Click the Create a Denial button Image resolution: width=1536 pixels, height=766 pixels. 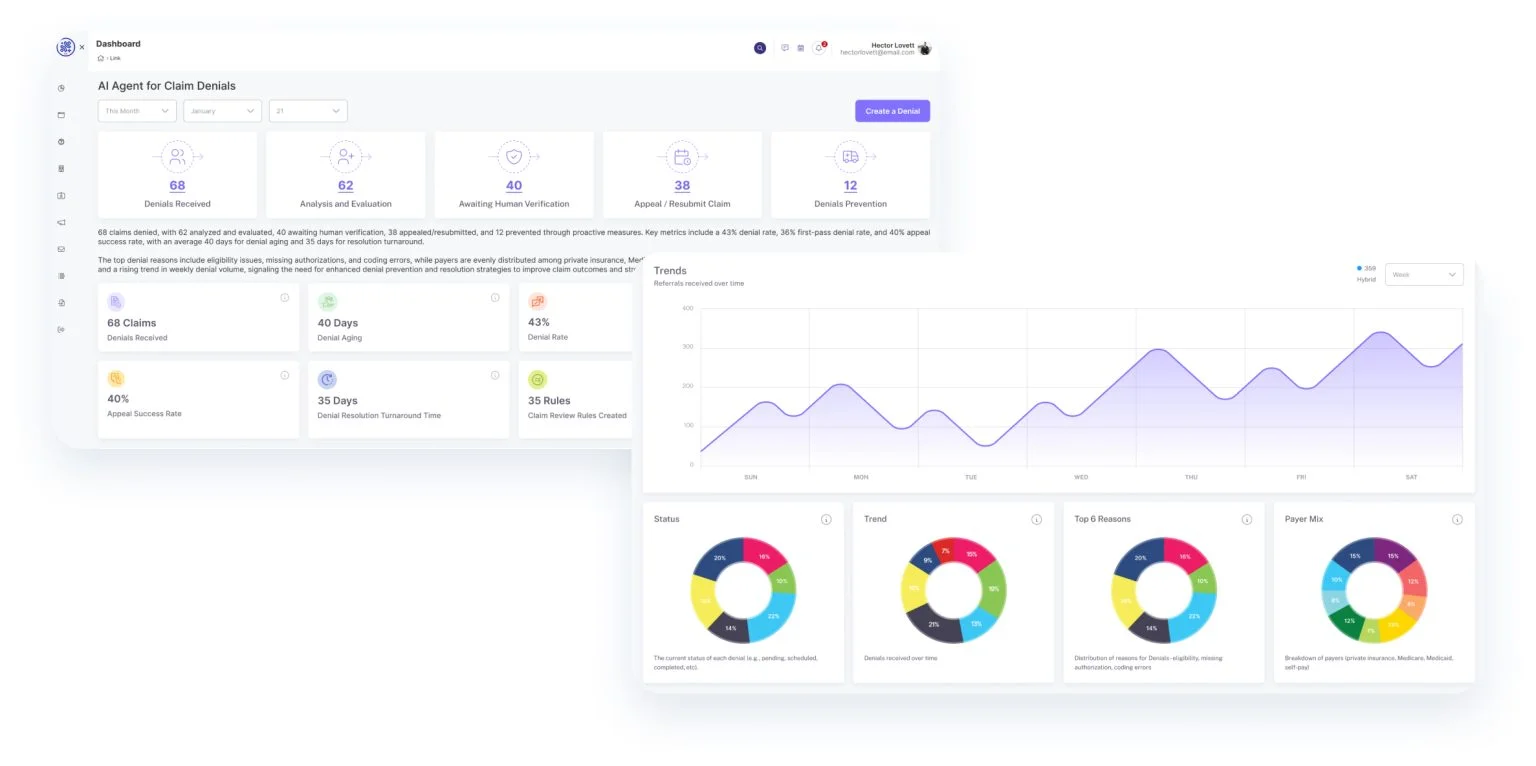pyautogui.click(x=892, y=111)
